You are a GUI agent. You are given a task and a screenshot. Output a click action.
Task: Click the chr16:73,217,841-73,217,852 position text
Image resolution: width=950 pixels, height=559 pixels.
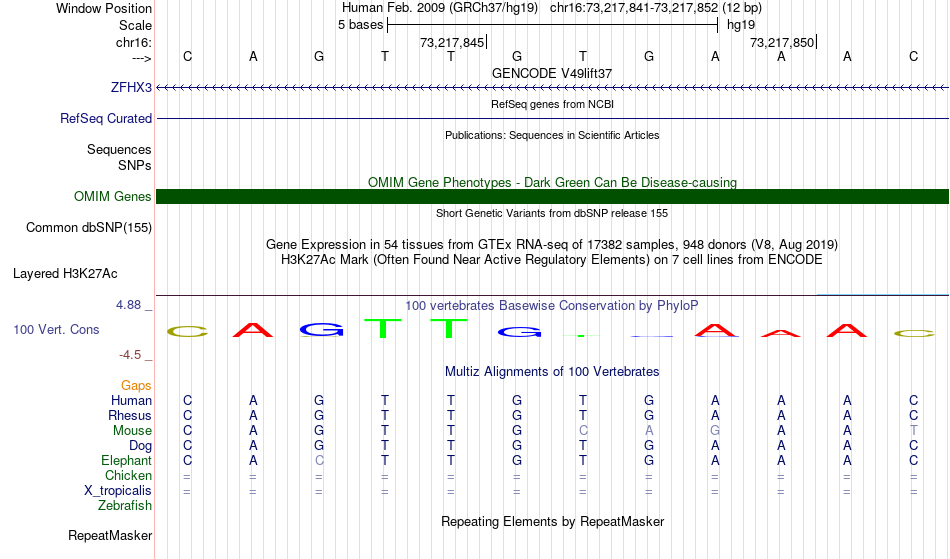click(x=634, y=8)
